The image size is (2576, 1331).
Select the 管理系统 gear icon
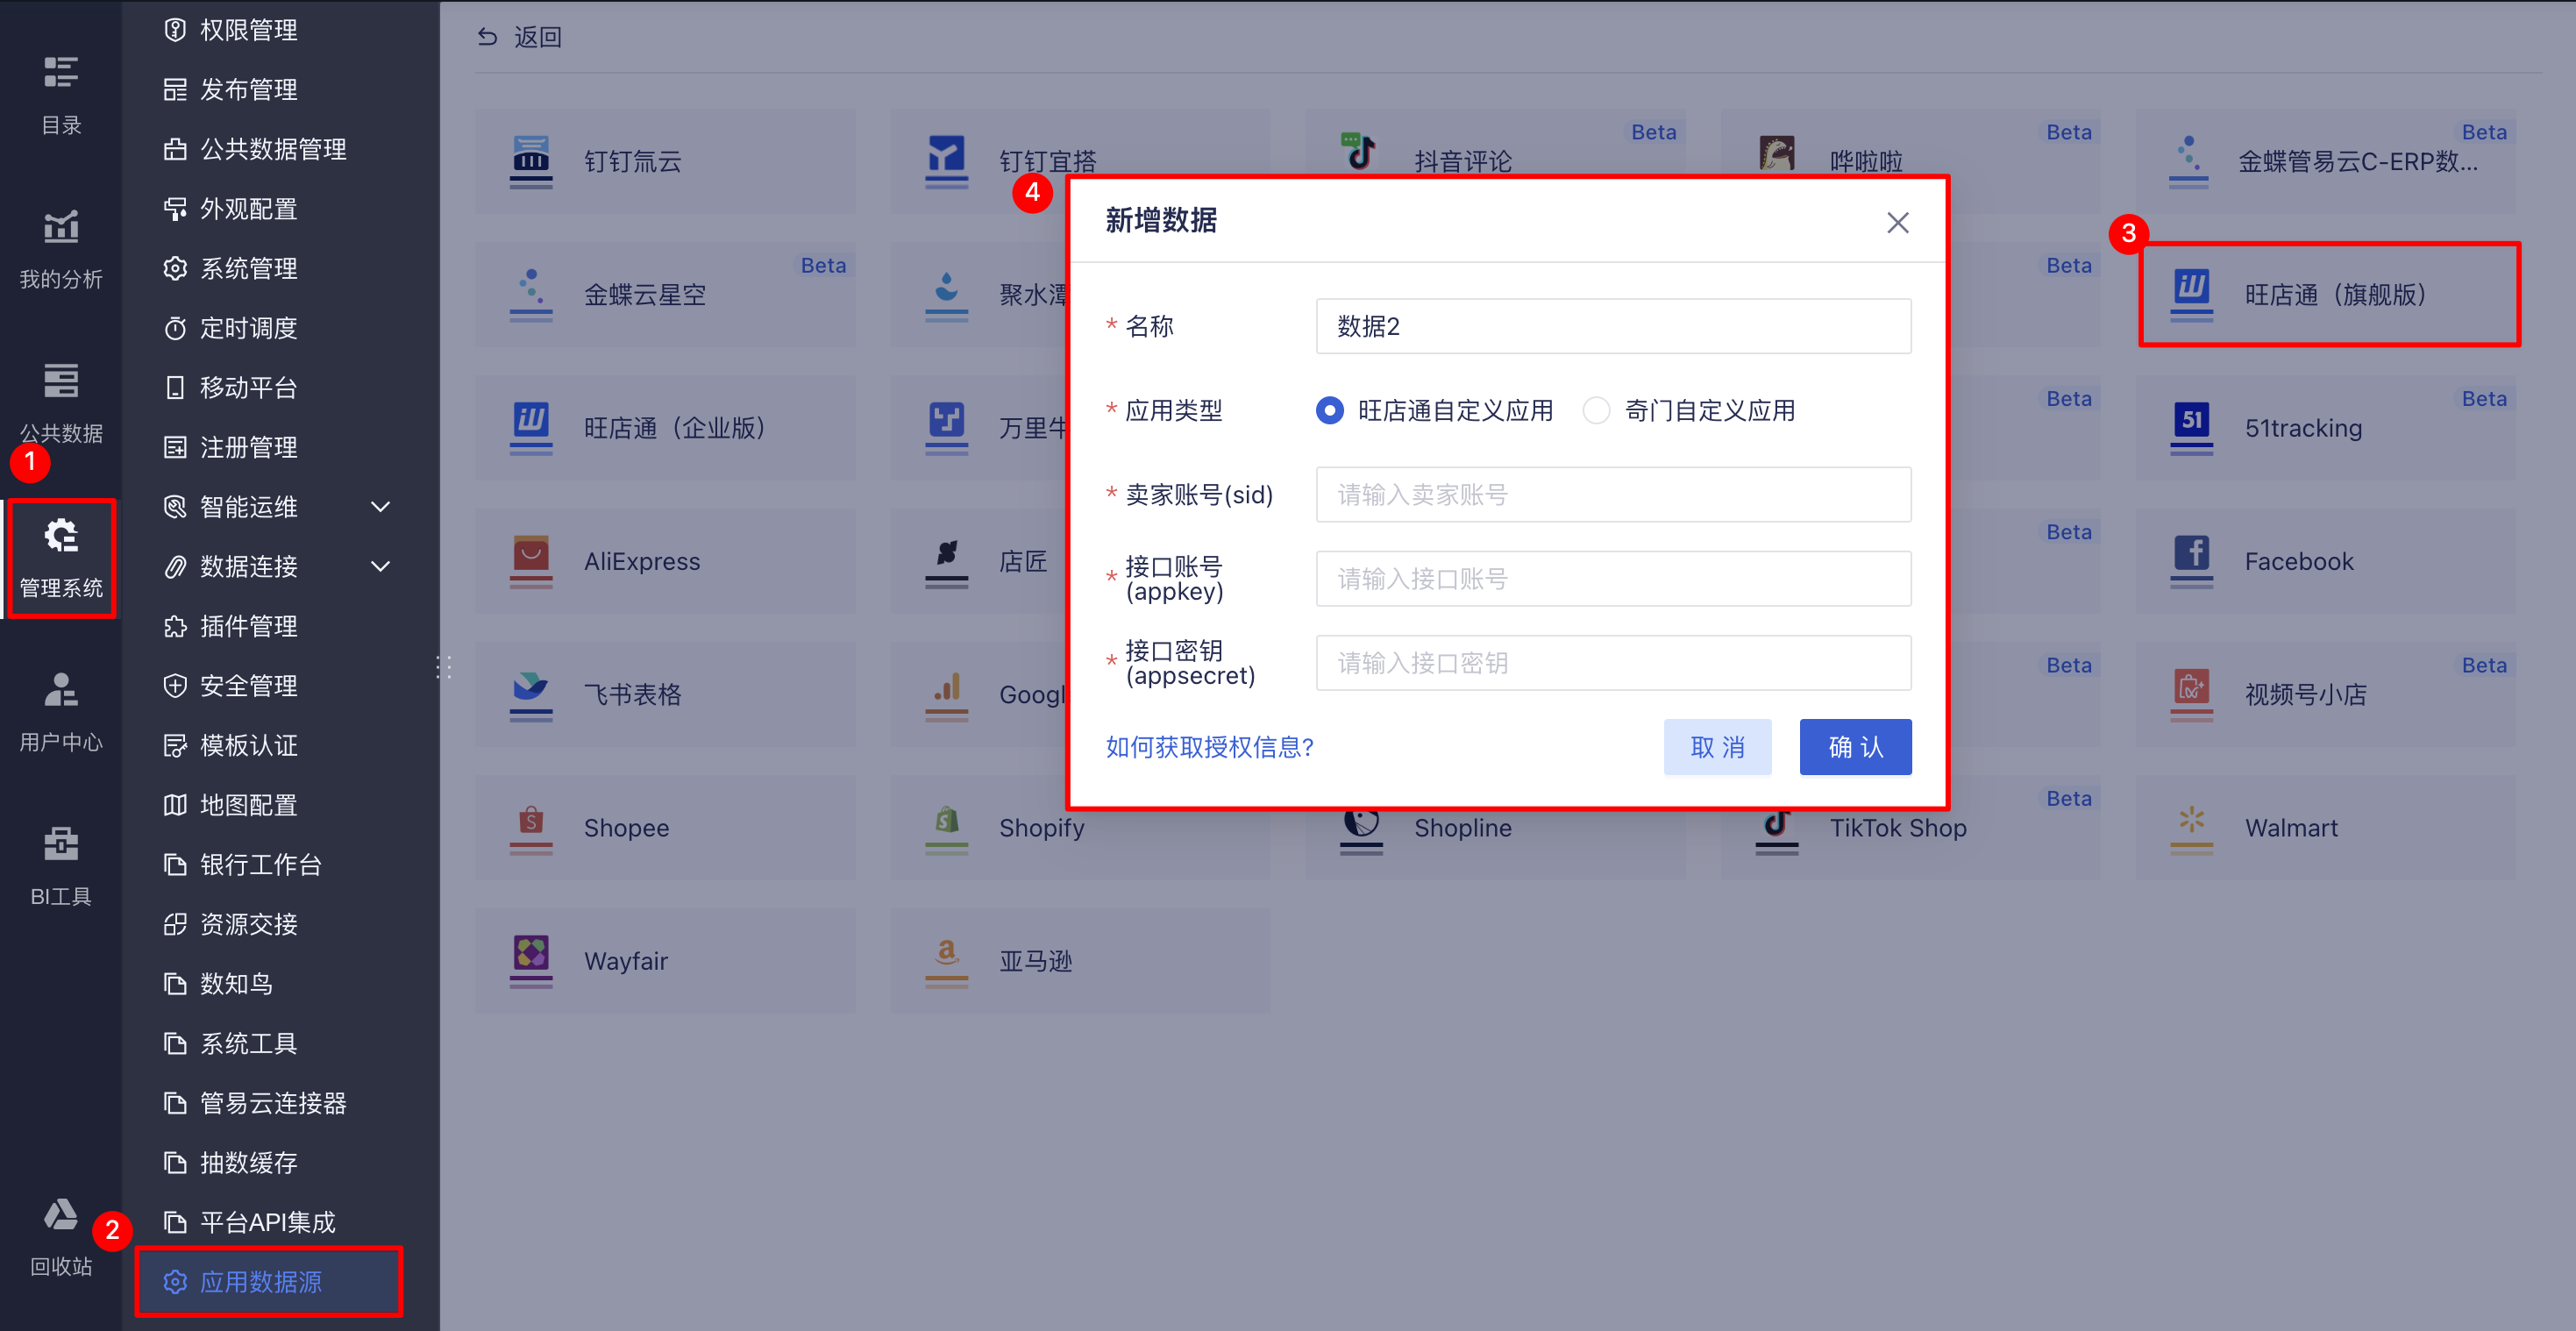pyautogui.click(x=61, y=536)
